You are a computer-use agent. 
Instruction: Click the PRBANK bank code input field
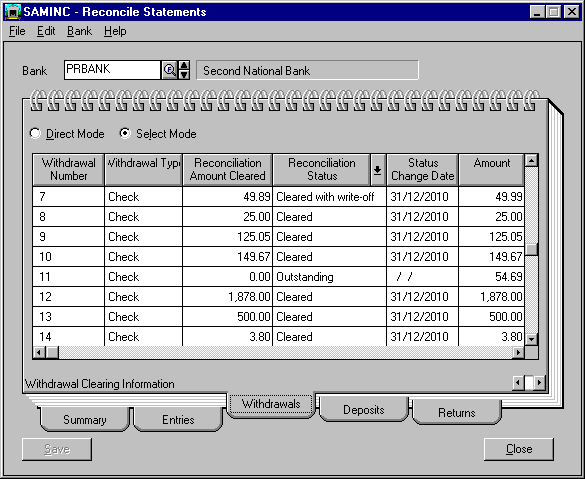point(112,70)
